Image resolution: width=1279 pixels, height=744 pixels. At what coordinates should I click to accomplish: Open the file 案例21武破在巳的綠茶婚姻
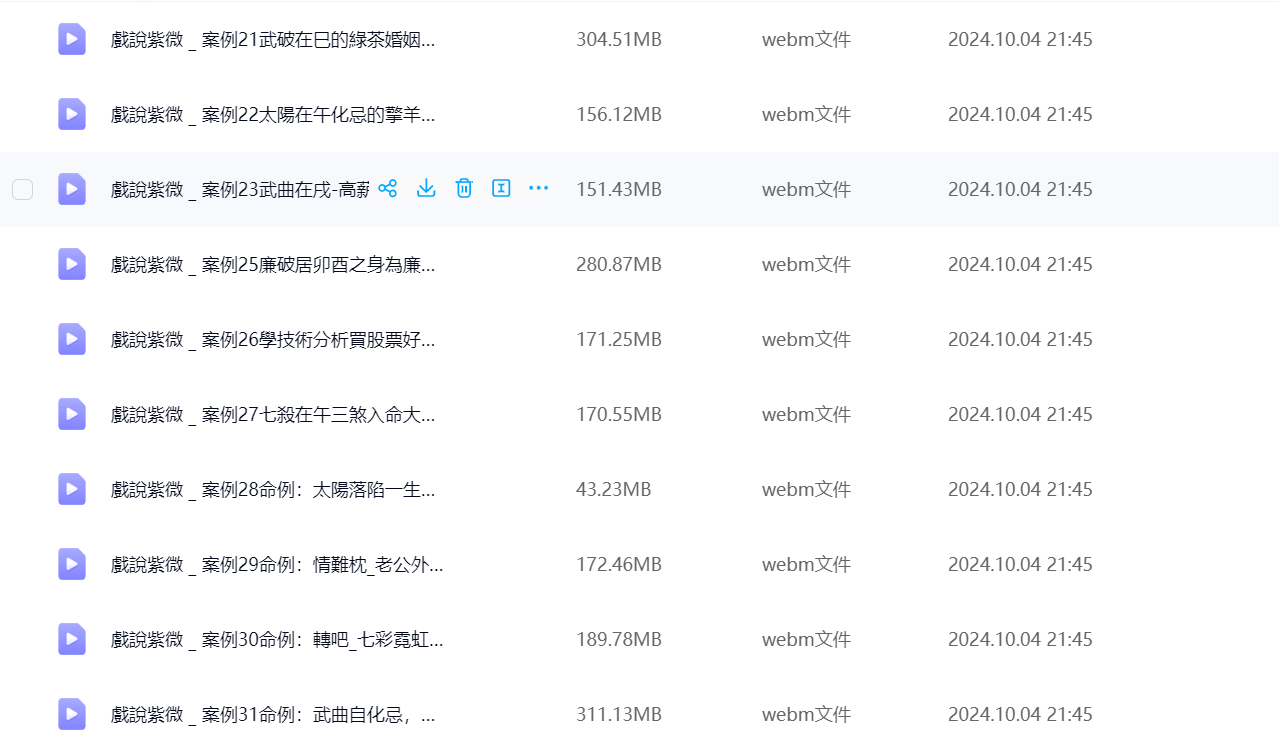(x=273, y=40)
